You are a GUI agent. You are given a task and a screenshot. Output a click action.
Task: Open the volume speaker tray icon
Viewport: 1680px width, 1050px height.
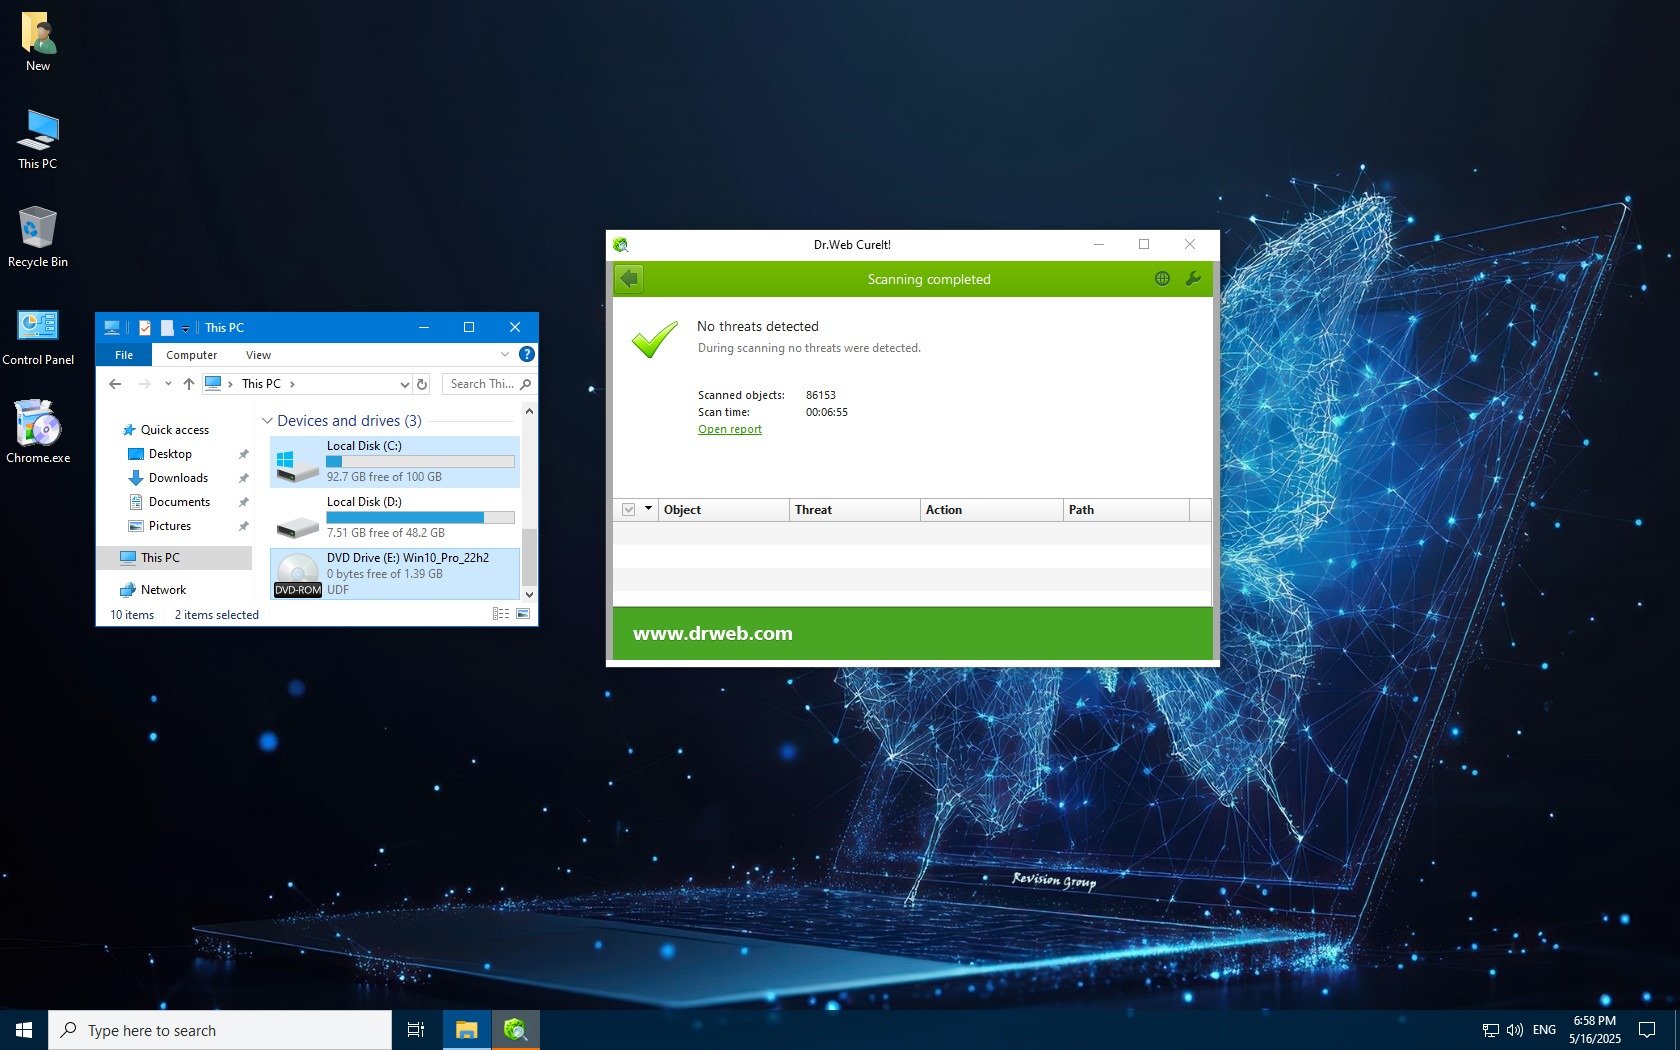pos(1514,1030)
